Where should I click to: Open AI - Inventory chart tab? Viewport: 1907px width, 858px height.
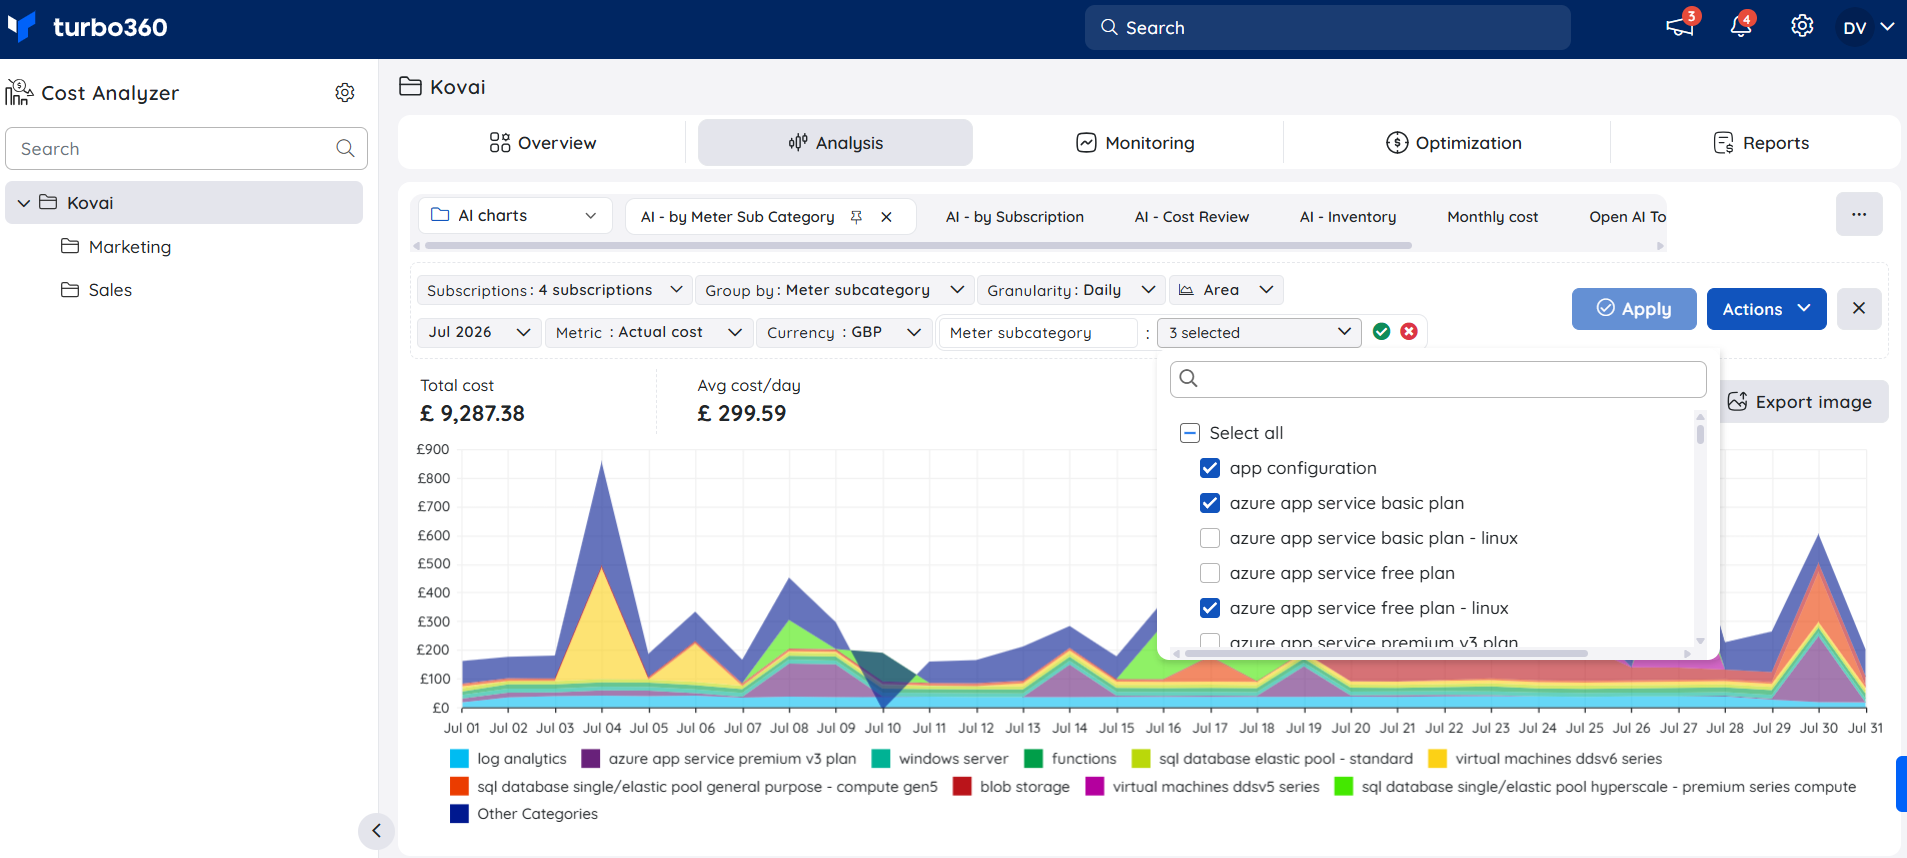(x=1348, y=217)
